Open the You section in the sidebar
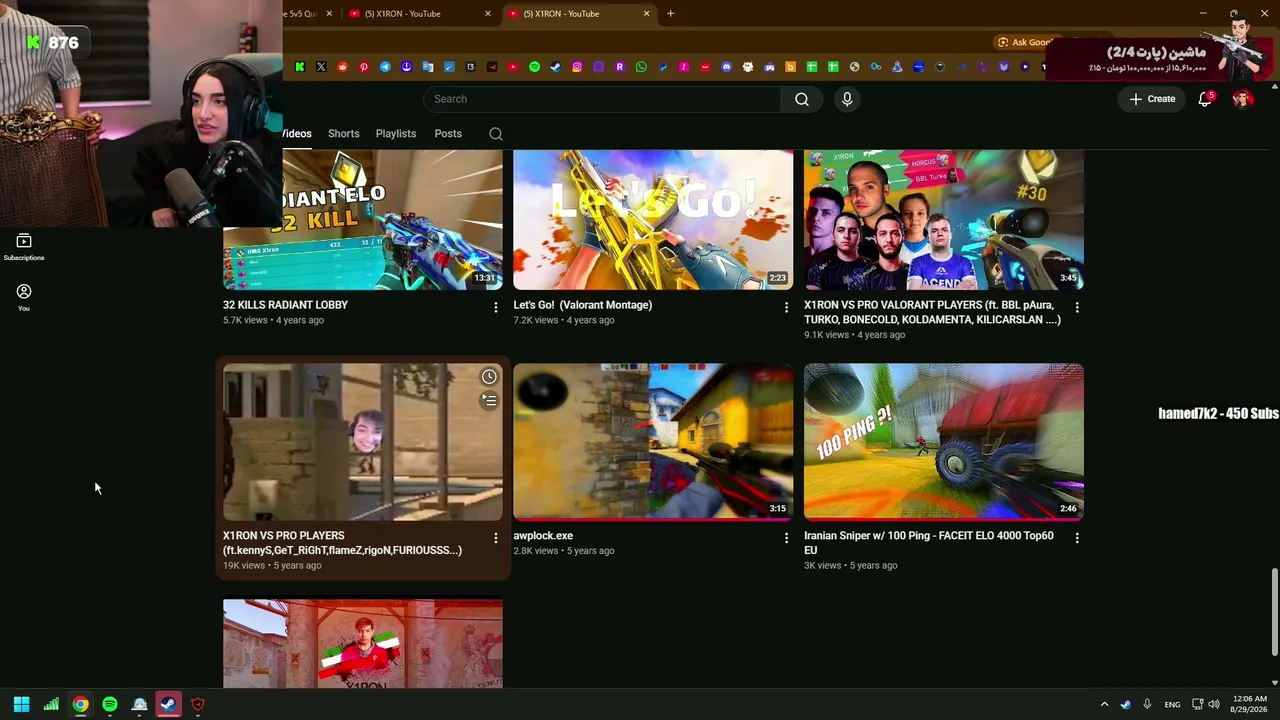This screenshot has width=1280, height=720. (24, 297)
